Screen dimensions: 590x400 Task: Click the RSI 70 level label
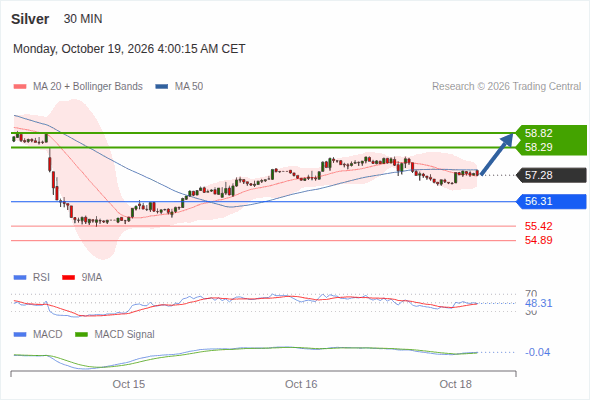(x=531, y=293)
